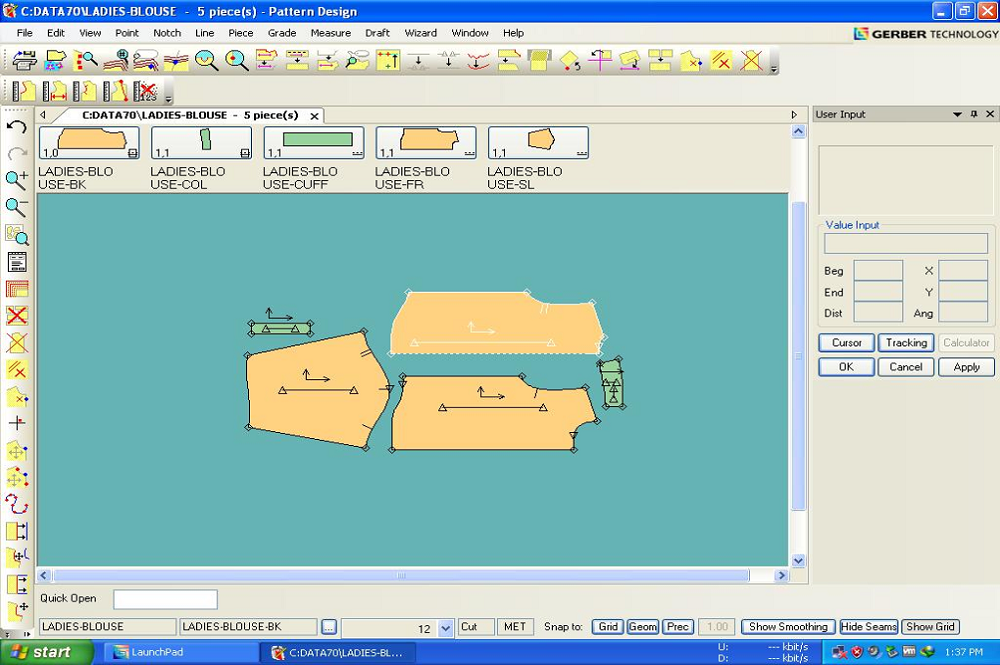This screenshot has width=1000, height=665.
Task: Click the Print/Plot icon in top toolbar
Action: [25, 60]
